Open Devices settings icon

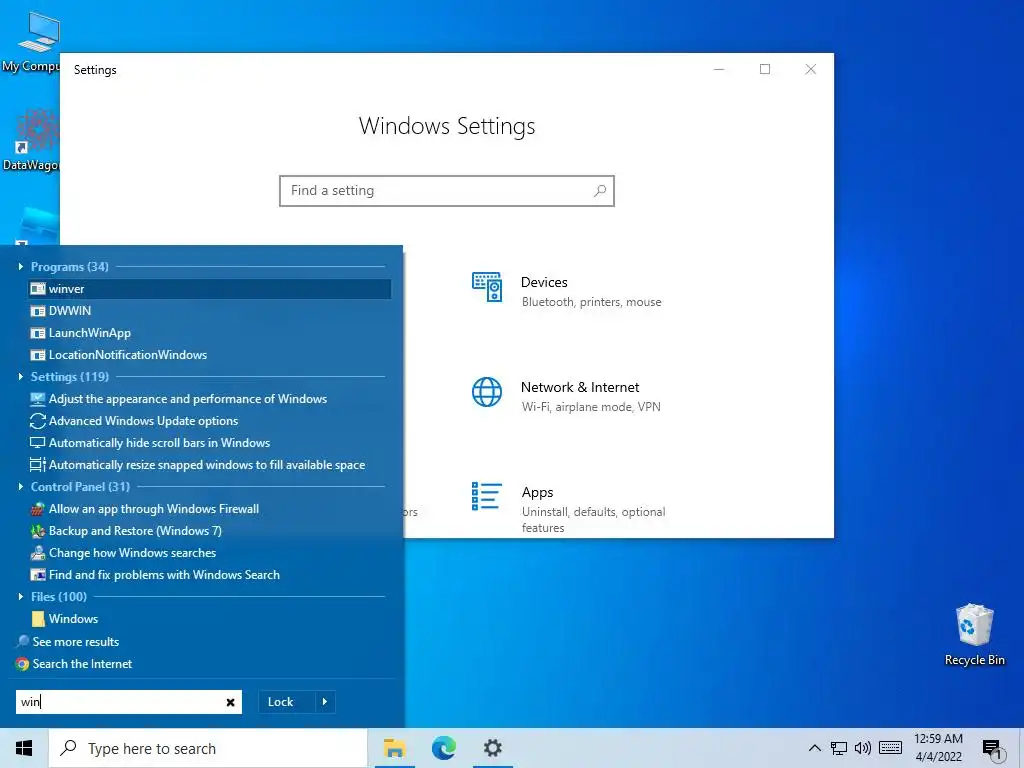click(487, 287)
